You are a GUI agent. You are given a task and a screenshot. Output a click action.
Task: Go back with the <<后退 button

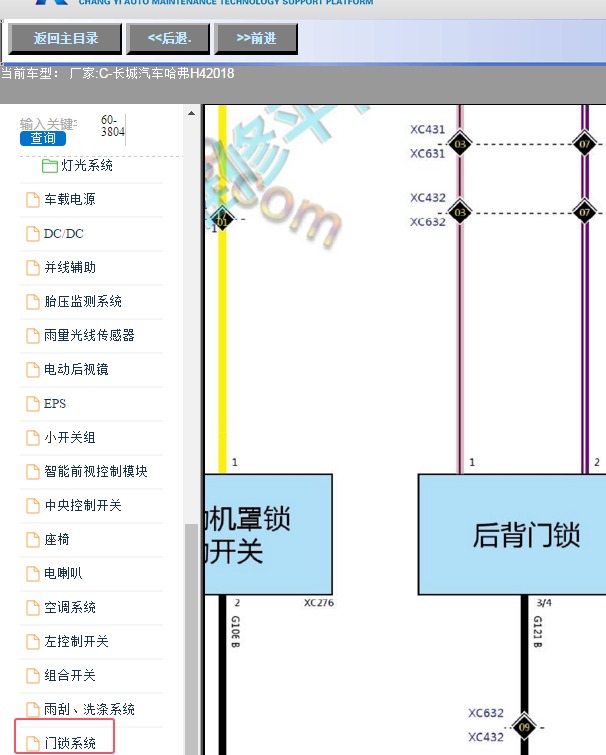[x=168, y=39]
